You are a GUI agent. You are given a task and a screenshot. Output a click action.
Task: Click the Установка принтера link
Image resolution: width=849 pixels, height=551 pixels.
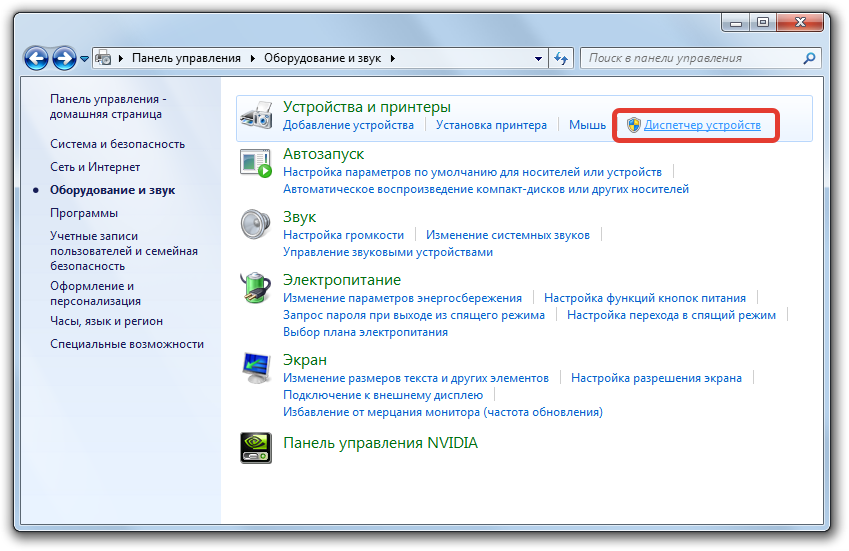(x=491, y=125)
